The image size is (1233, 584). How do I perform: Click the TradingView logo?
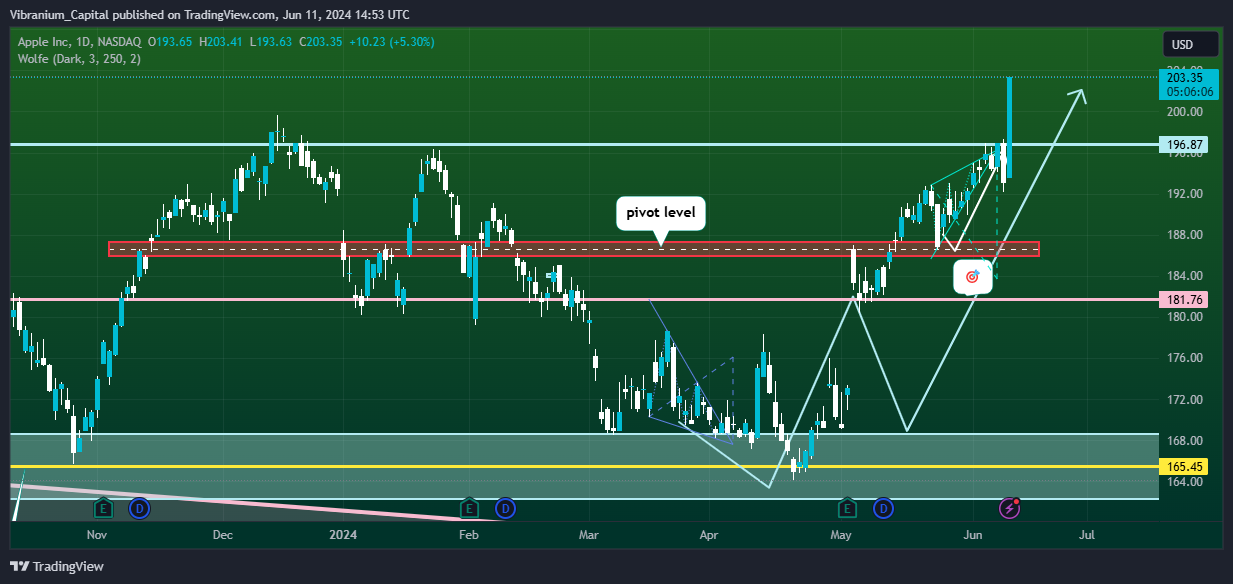pos(59,566)
